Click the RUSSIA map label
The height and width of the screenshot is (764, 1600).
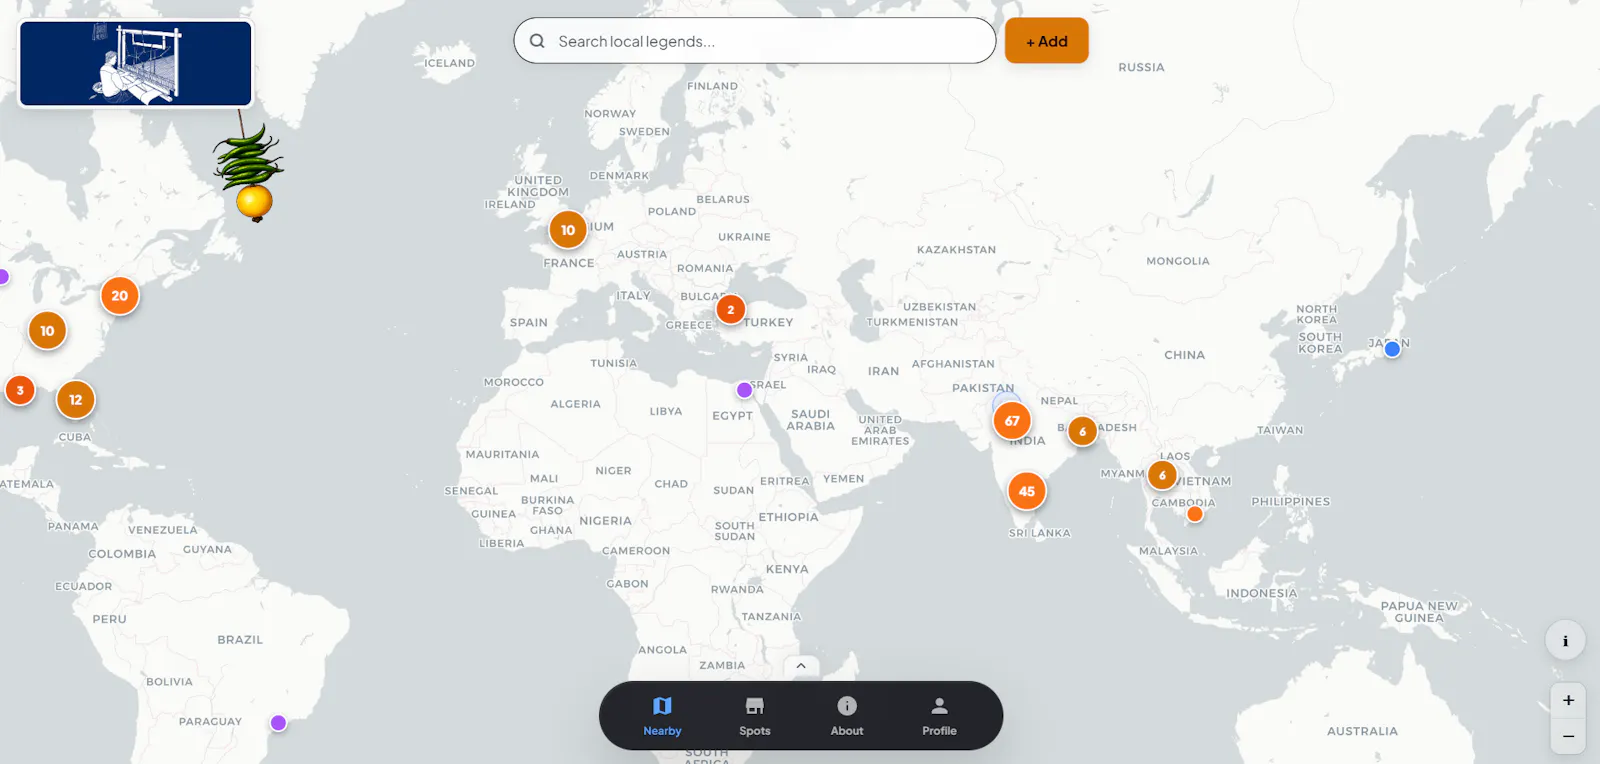click(x=1141, y=68)
